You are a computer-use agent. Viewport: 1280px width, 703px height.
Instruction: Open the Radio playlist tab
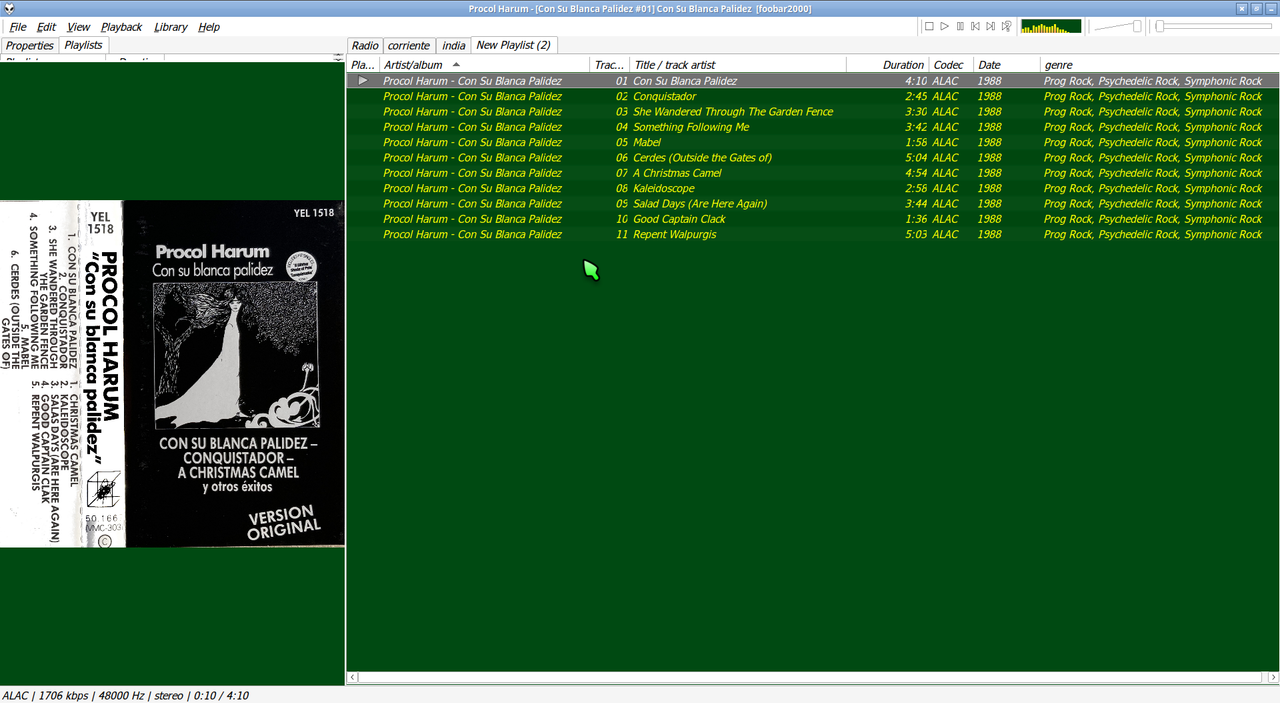365,46
